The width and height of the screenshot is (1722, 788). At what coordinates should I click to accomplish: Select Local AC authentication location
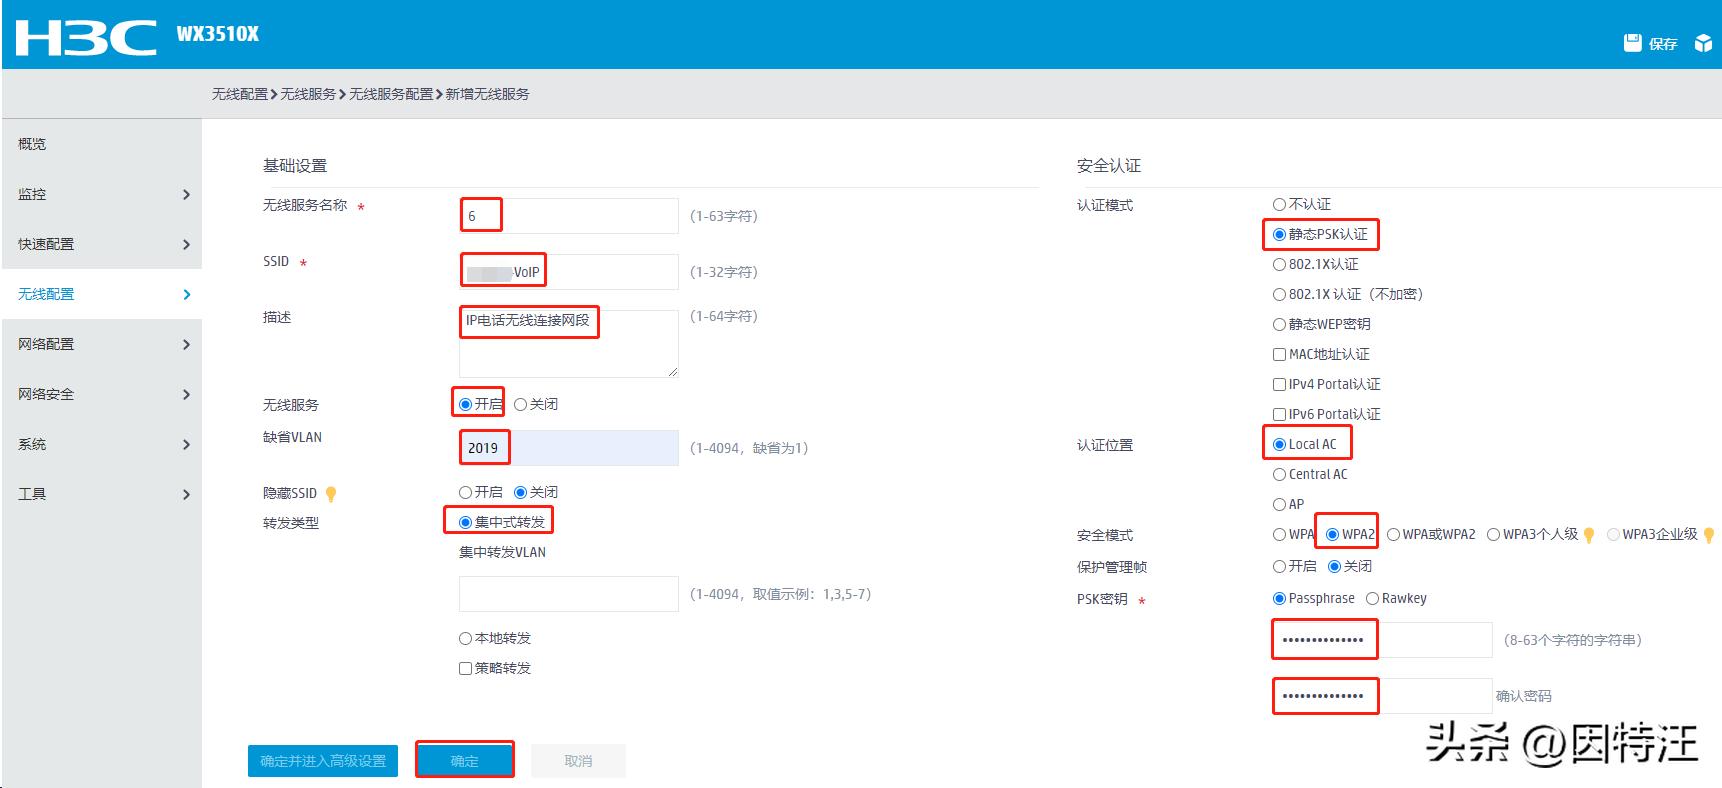pos(1279,444)
